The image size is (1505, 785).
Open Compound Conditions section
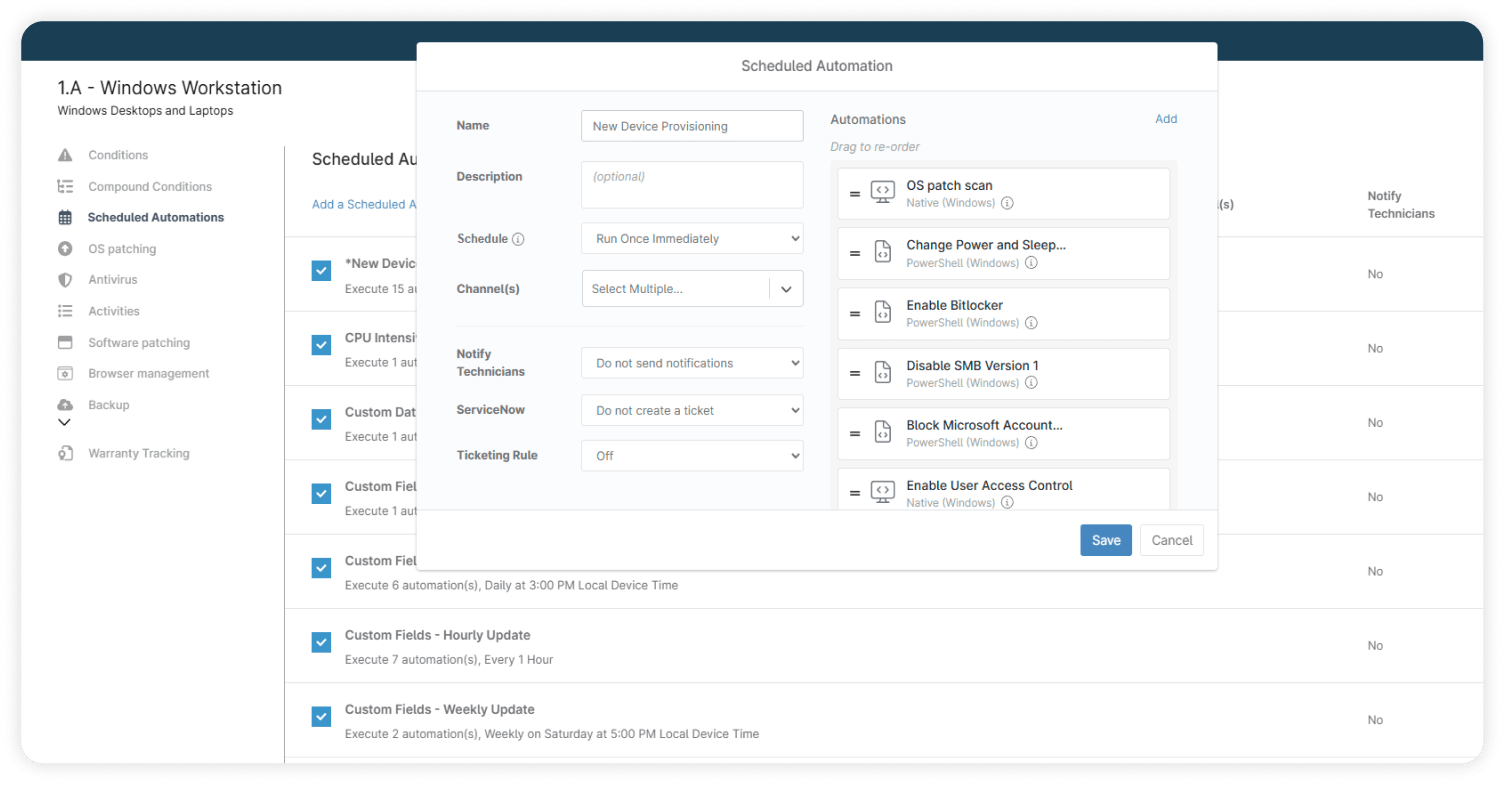point(150,186)
